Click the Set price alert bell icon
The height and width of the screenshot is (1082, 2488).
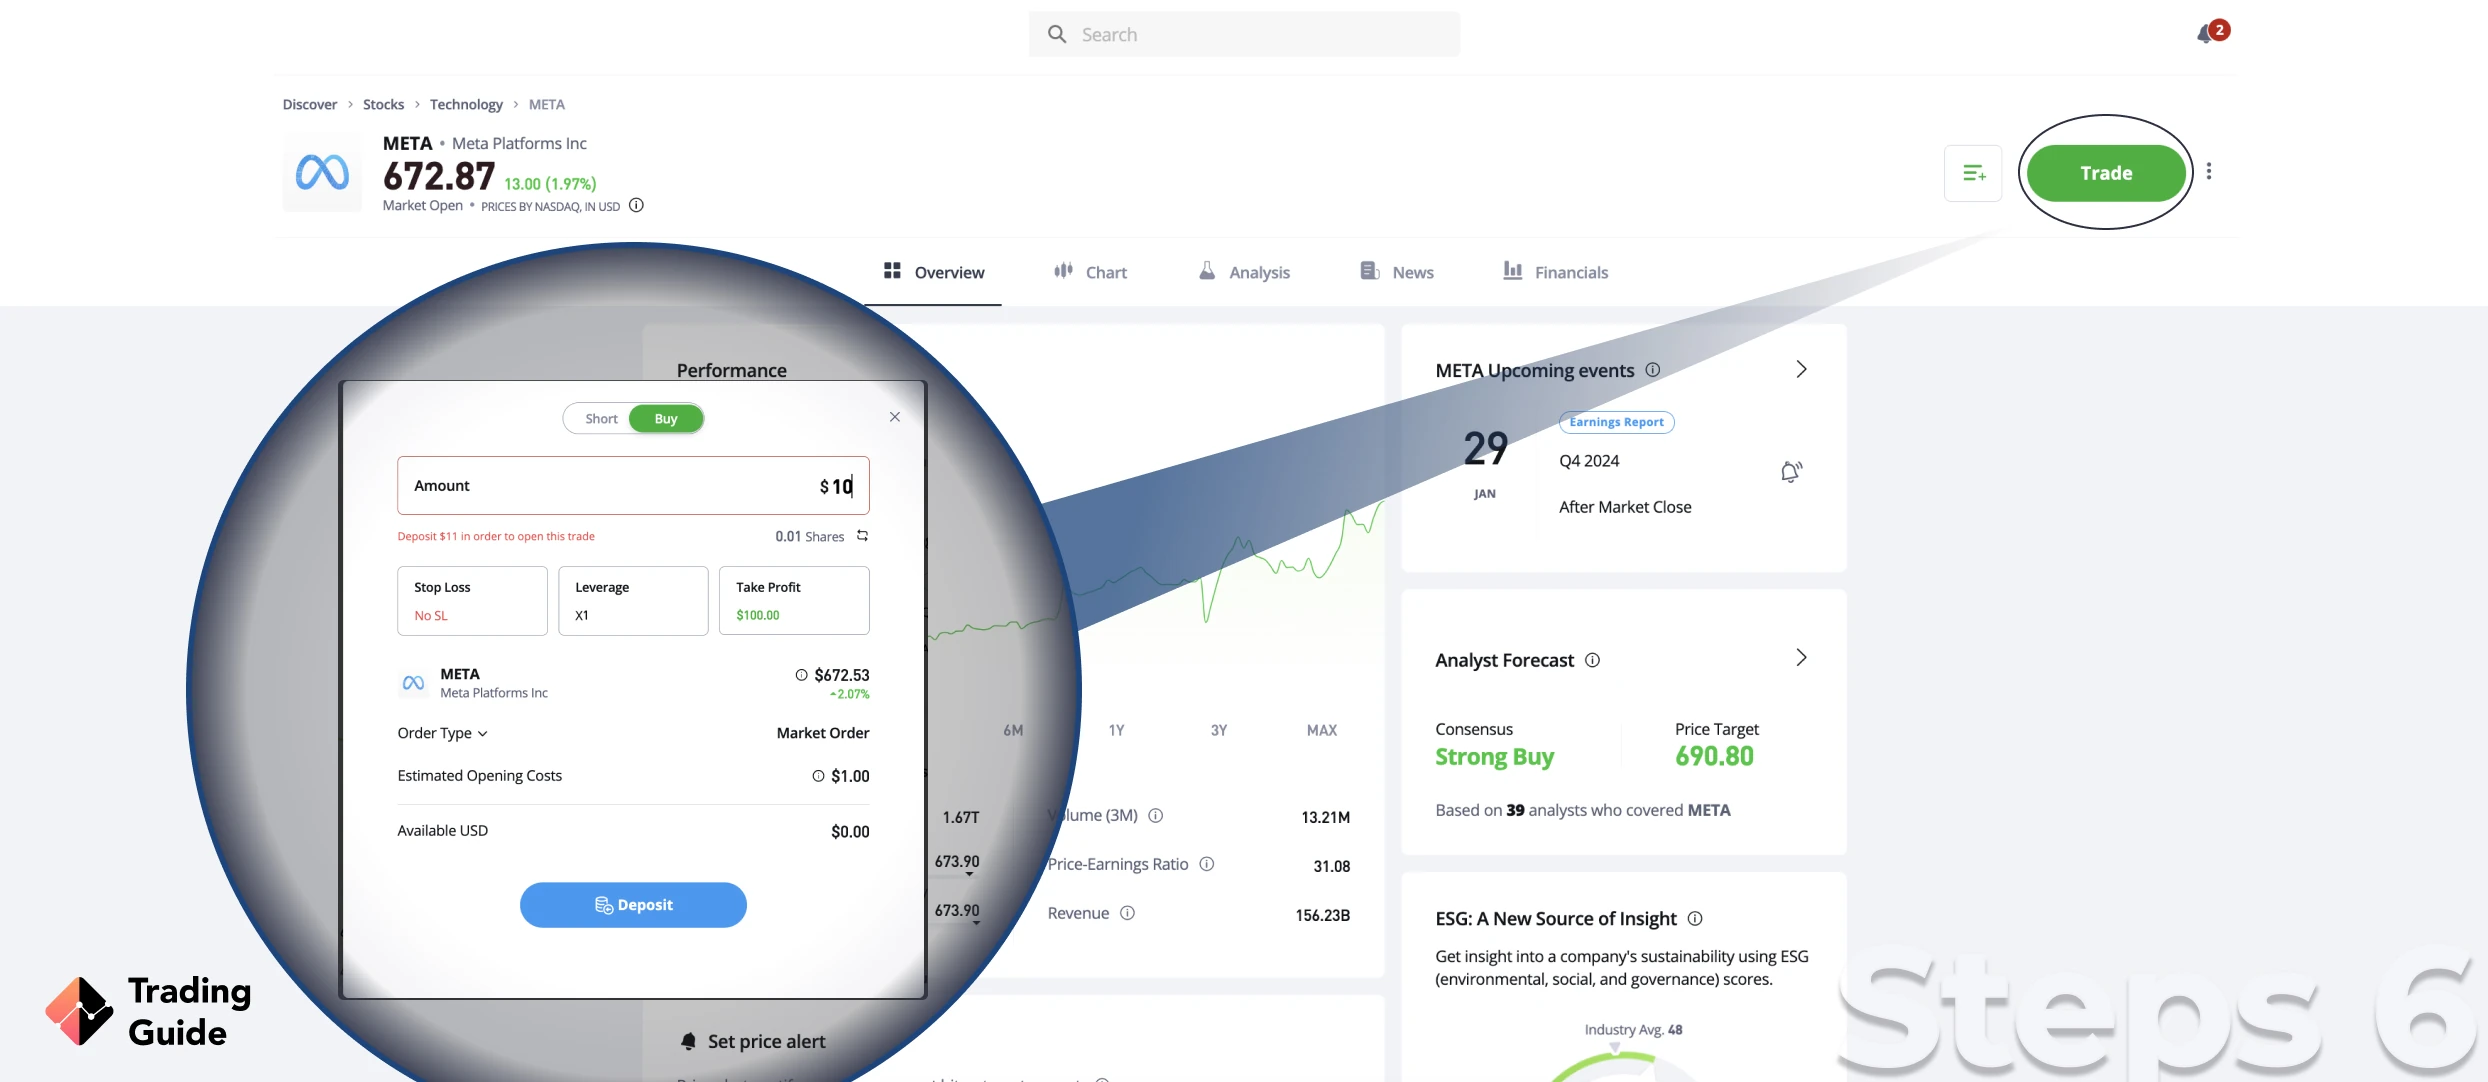pyautogui.click(x=688, y=1042)
